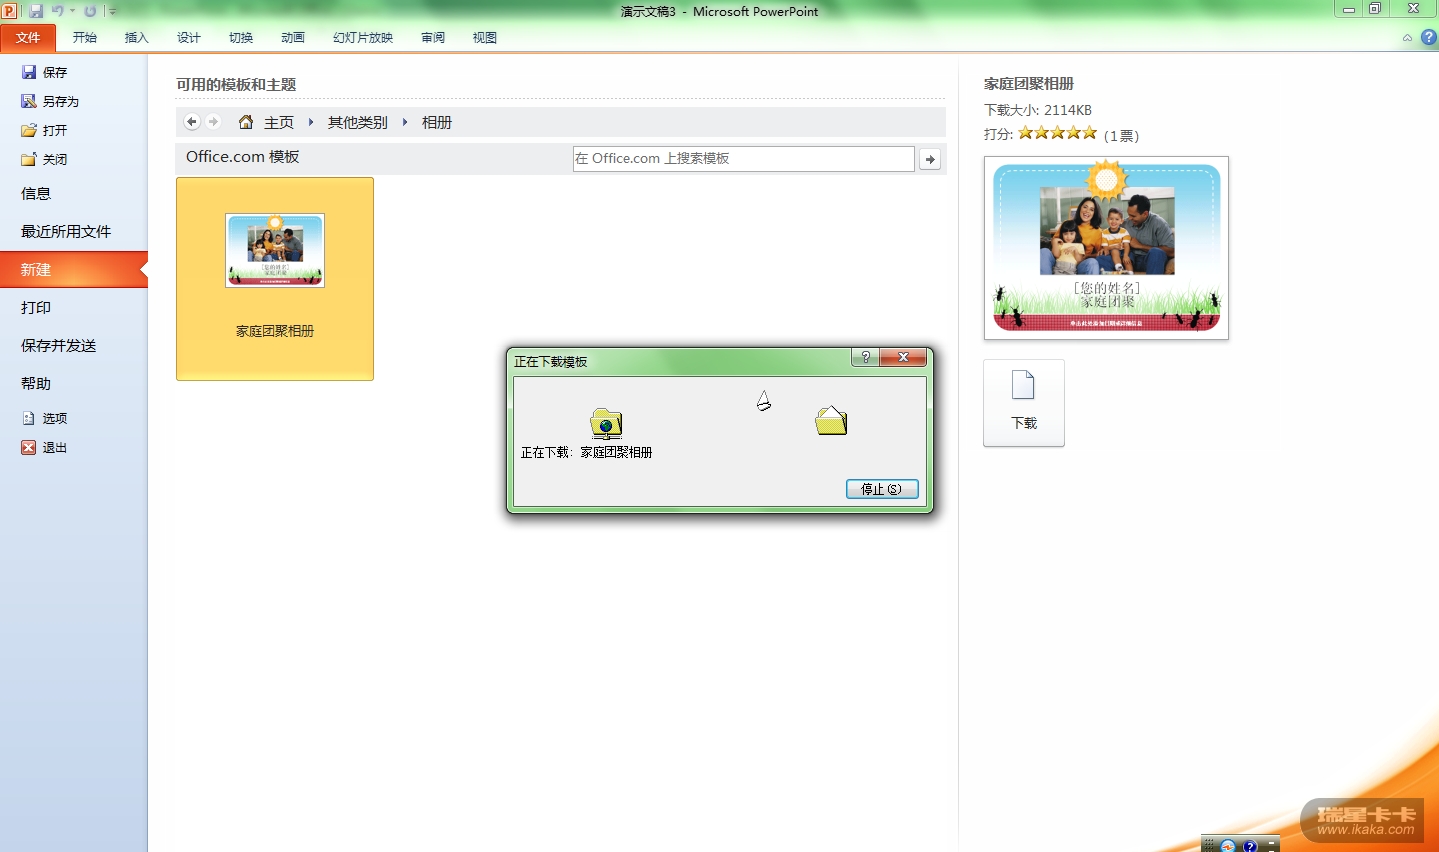This screenshot has width=1439, height=852.
Task: Click 相册 in the template breadcrumb
Action: pos(437,122)
